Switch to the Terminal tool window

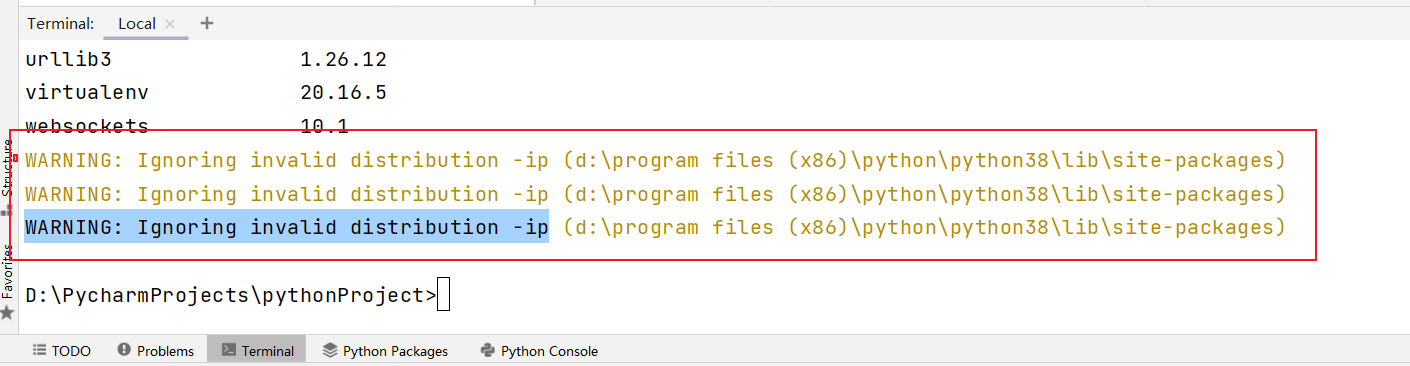click(258, 350)
